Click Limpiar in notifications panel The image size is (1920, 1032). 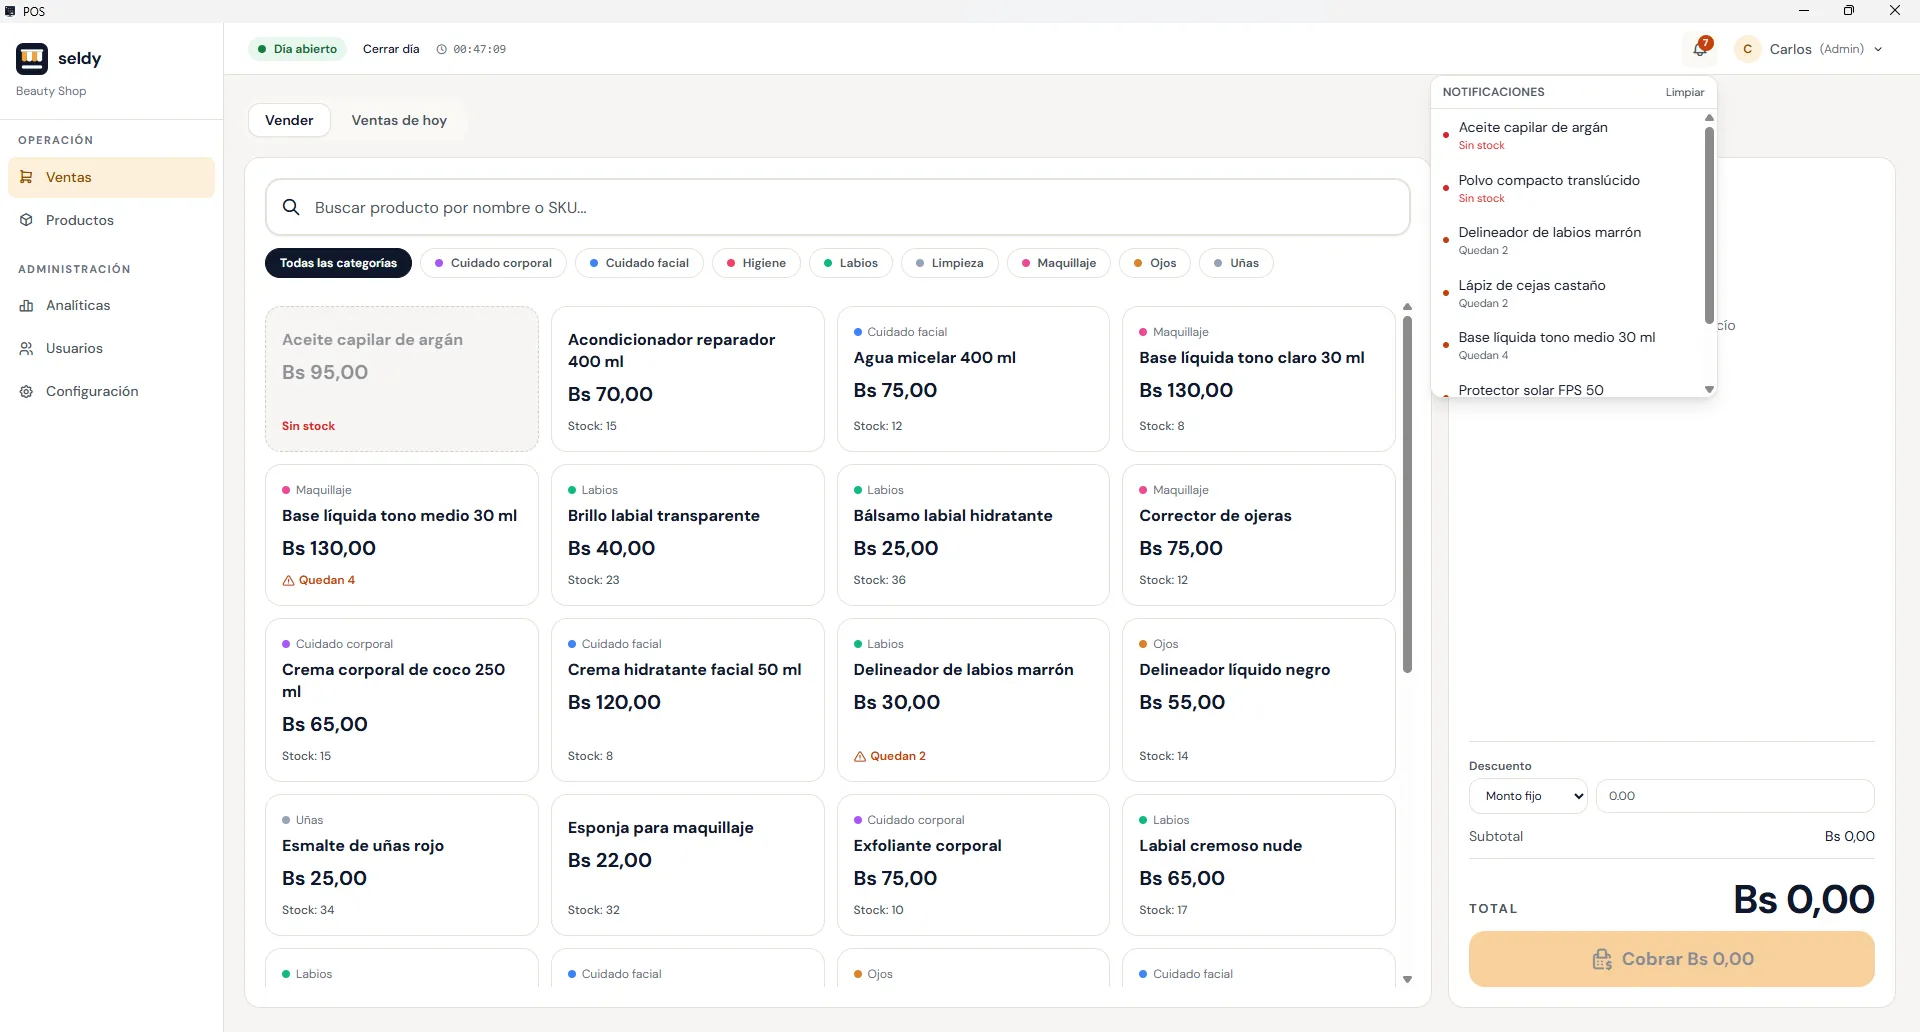pyautogui.click(x=1685, y=92)
